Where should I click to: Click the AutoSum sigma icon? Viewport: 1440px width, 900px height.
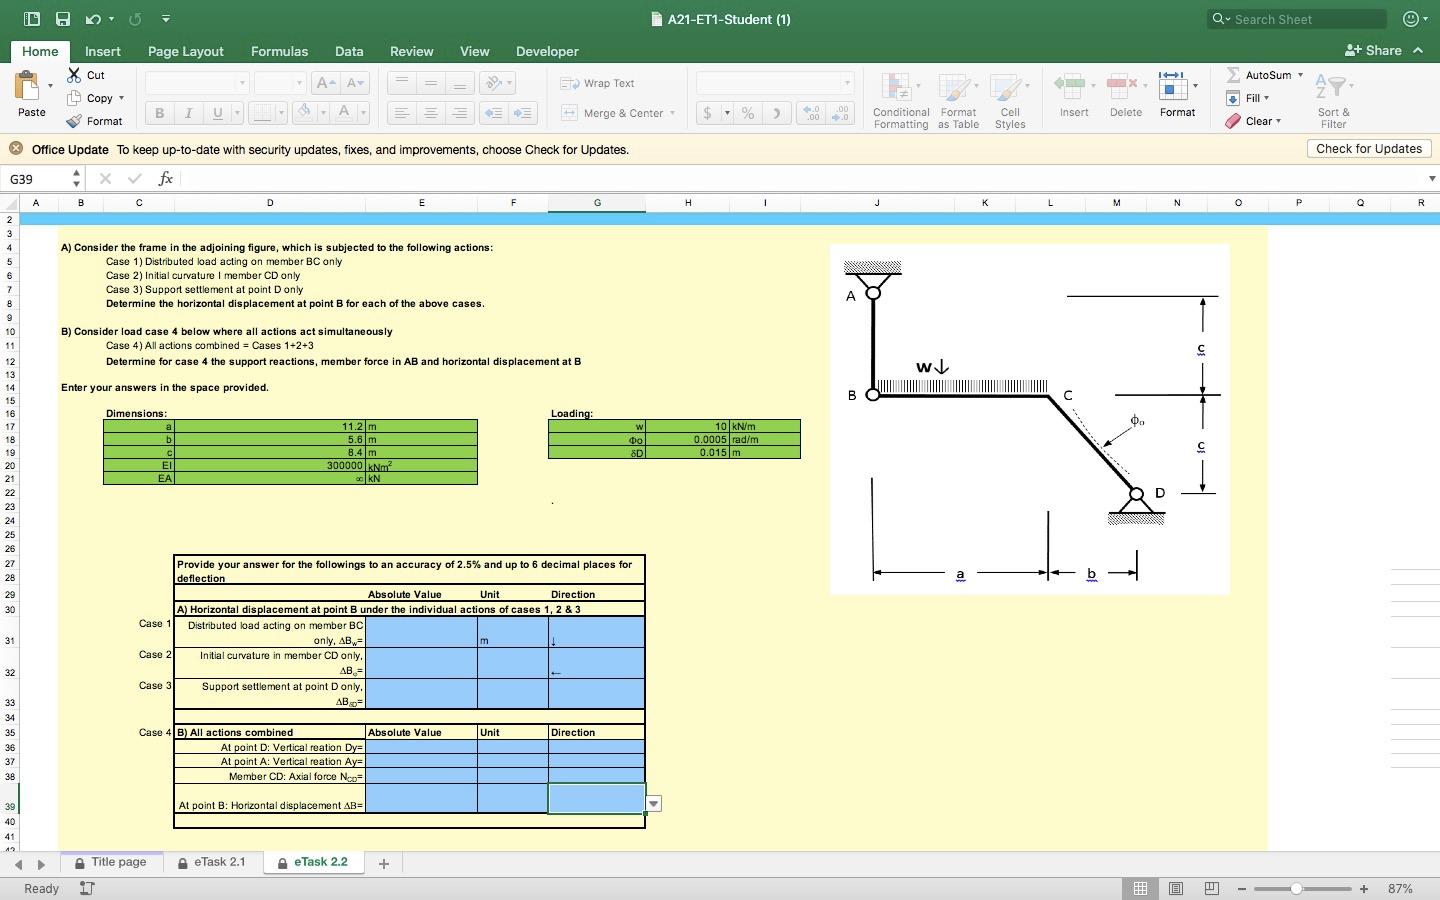(x=1233, y=75)
